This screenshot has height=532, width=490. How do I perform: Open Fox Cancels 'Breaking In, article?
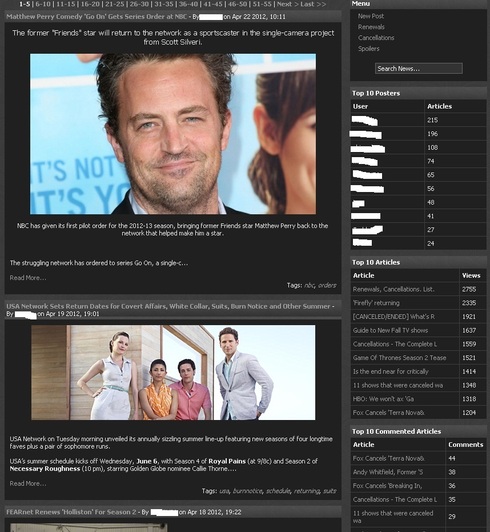click(x=387, y=486)
